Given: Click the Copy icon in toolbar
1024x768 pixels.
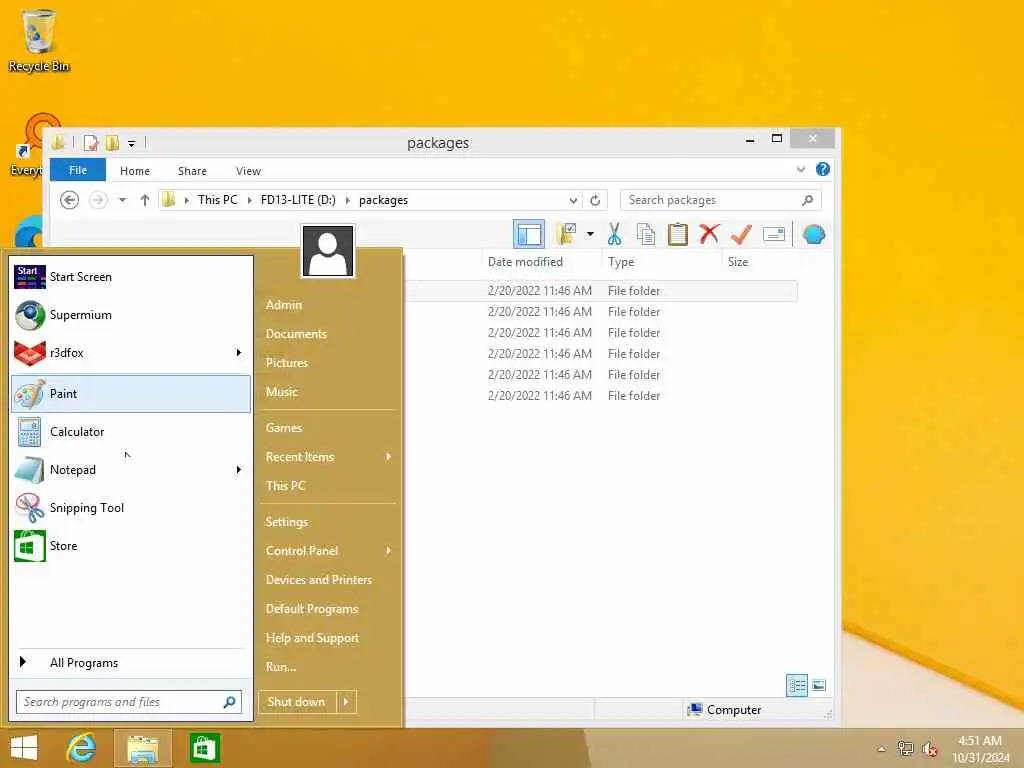Looking at the screenshot, I should pyautogui.click(x=646, y=234).
